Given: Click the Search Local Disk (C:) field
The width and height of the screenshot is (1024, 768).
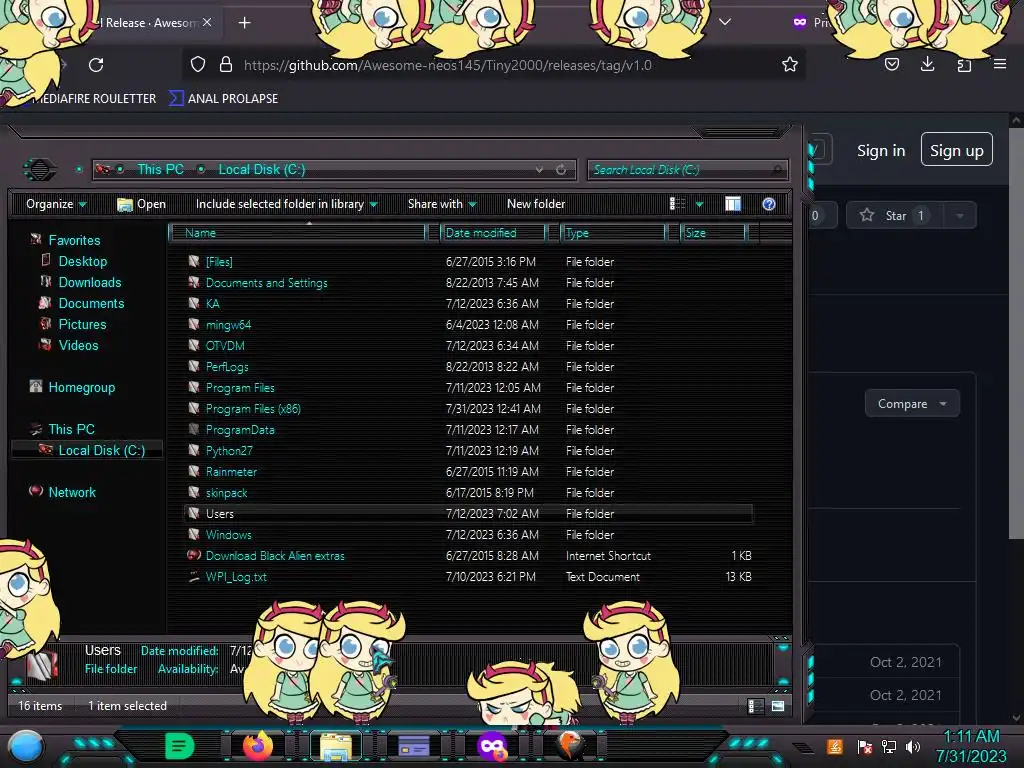Looking at the screenshot, I should [687, 170].
